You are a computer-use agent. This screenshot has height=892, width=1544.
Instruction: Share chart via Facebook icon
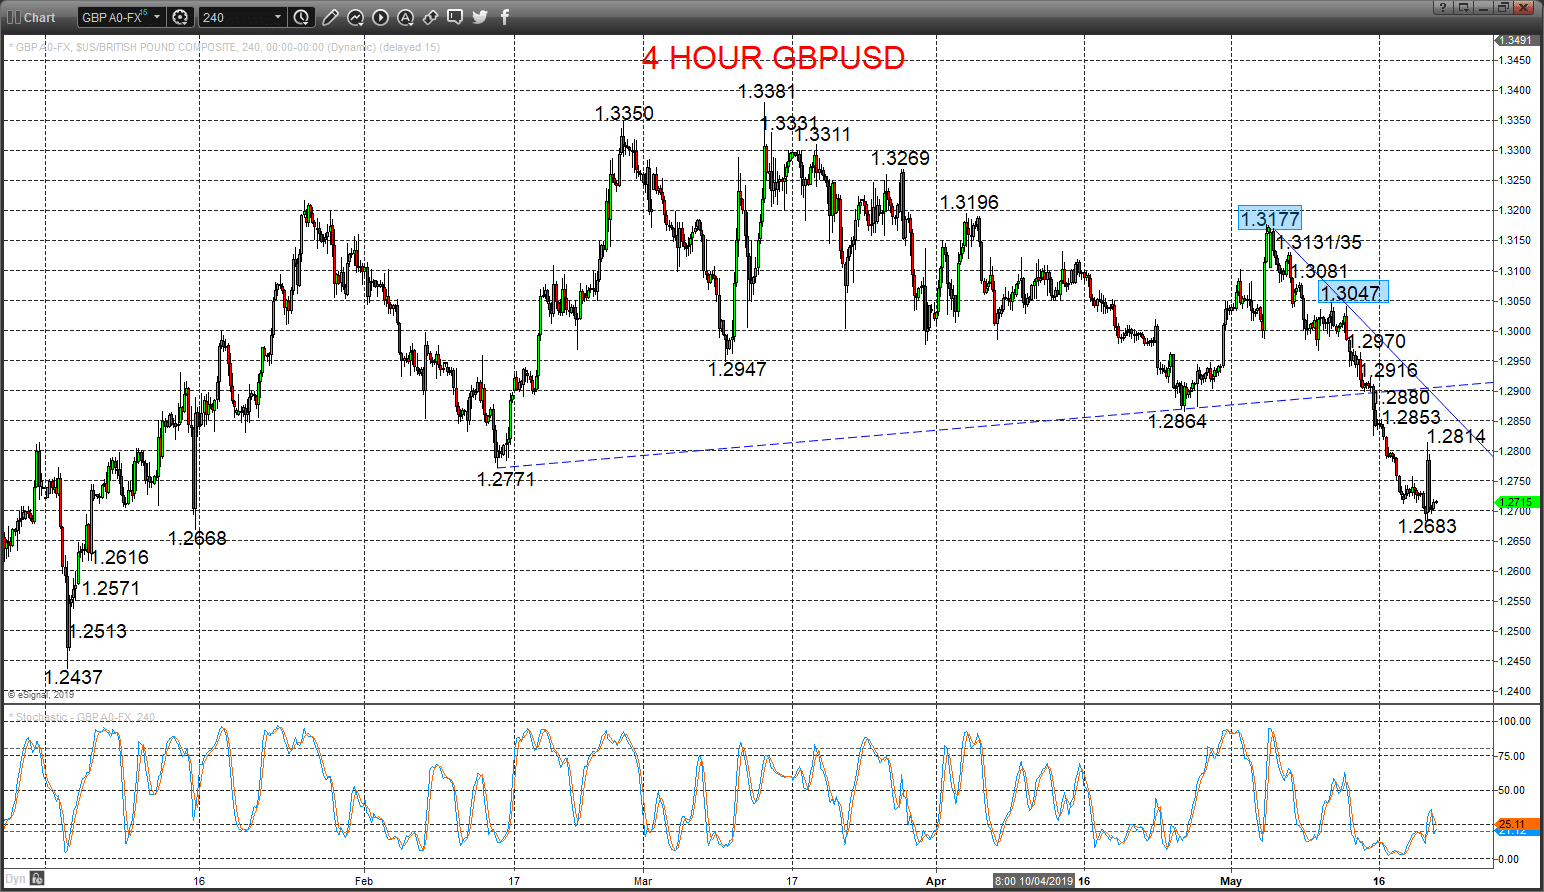[x=505, y=17]
